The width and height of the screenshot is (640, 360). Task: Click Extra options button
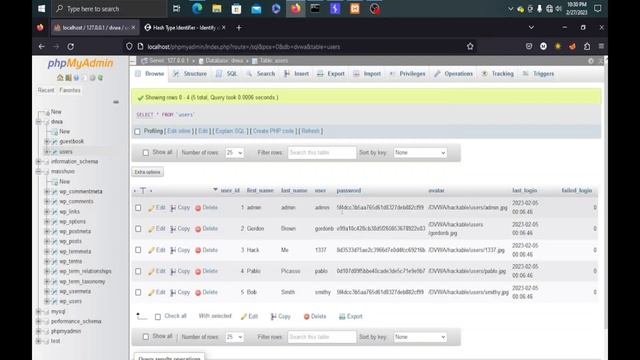pyautogui.click(x=148, y=172)
